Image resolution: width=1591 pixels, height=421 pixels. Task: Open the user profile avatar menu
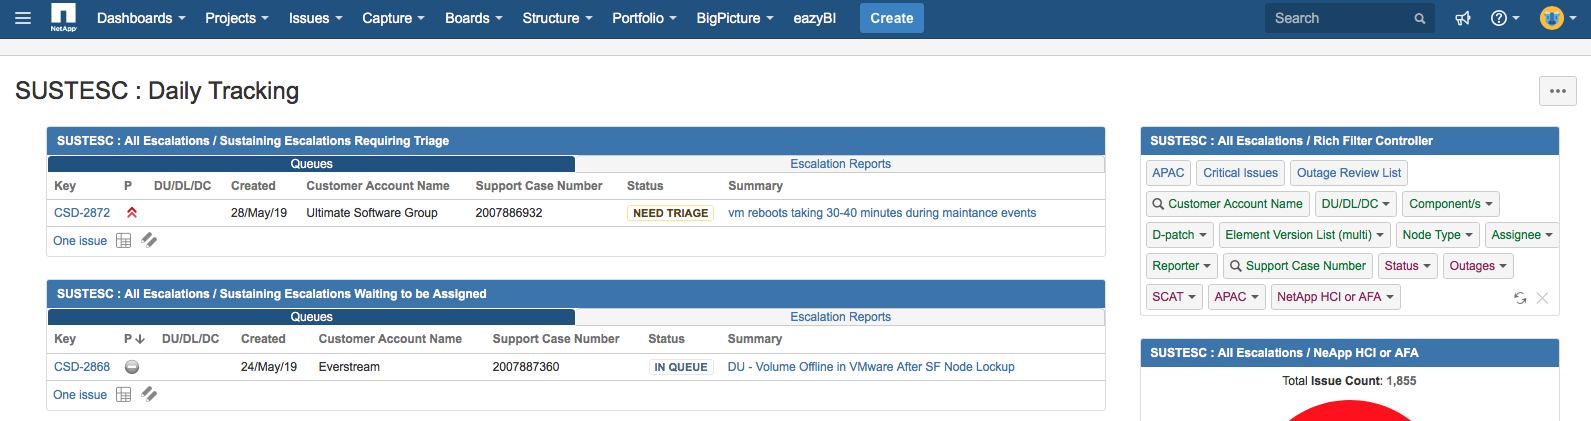(1556, 18)
